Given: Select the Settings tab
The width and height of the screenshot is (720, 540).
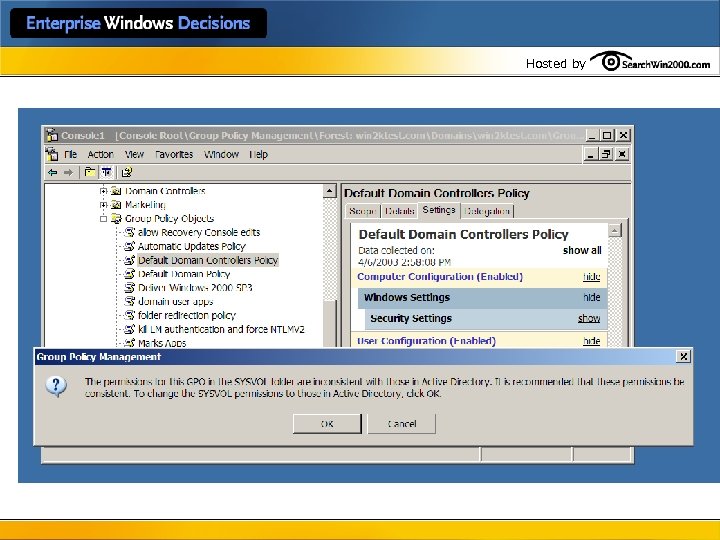Looking at the screenshot, I should click(x=439, y=210).
